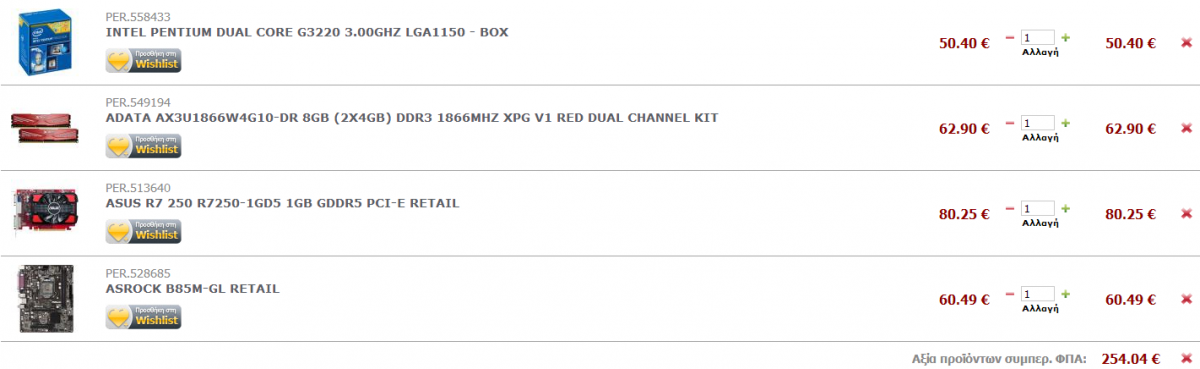The image size is (1200, 369).
Task: Open the ASRock motherboard thumbnail image
Action: click(x=47, y=298)
